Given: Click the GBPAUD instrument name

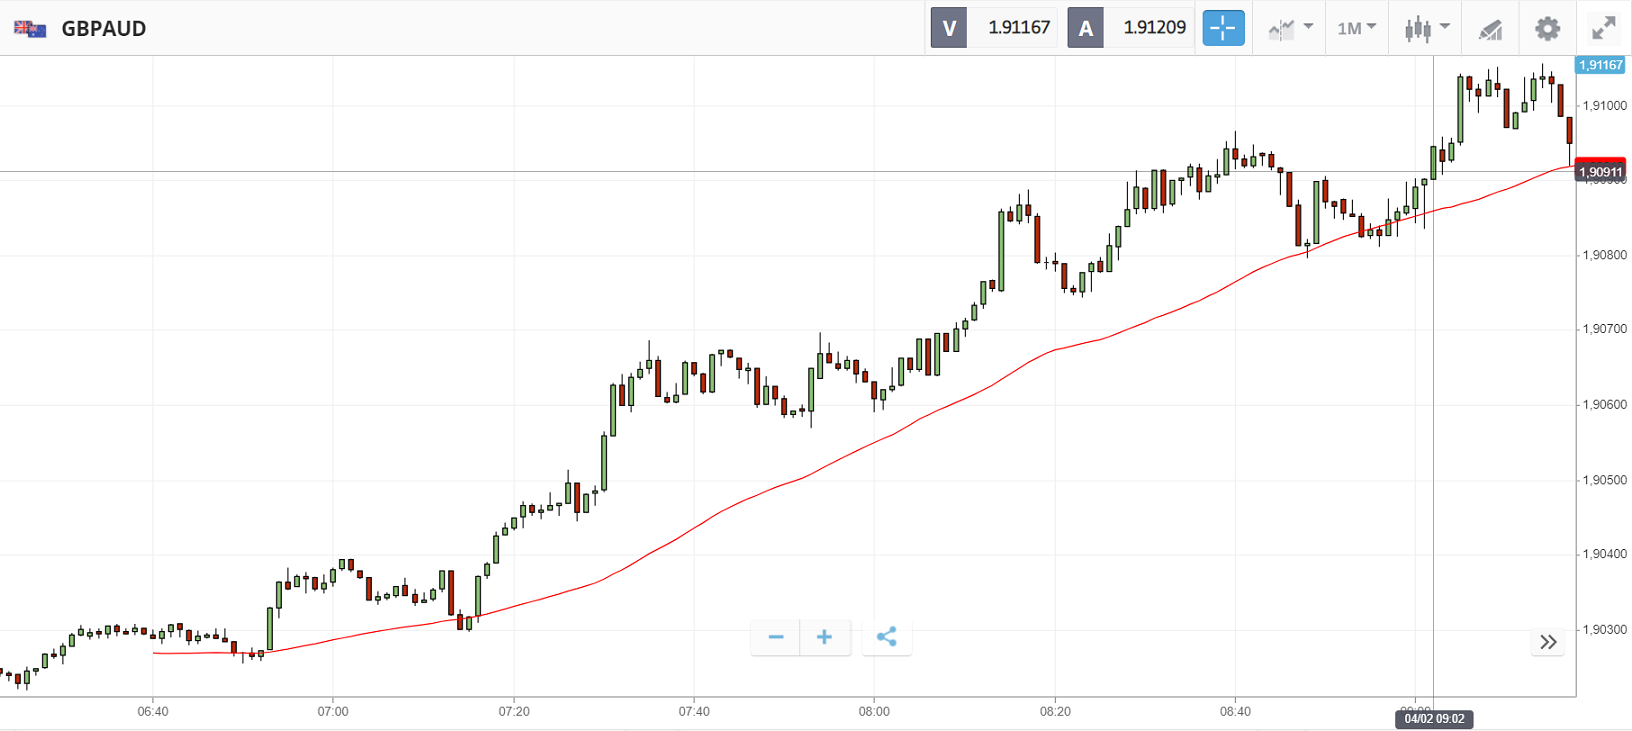Looking at the screenshot, I should [x=104, y=28].
